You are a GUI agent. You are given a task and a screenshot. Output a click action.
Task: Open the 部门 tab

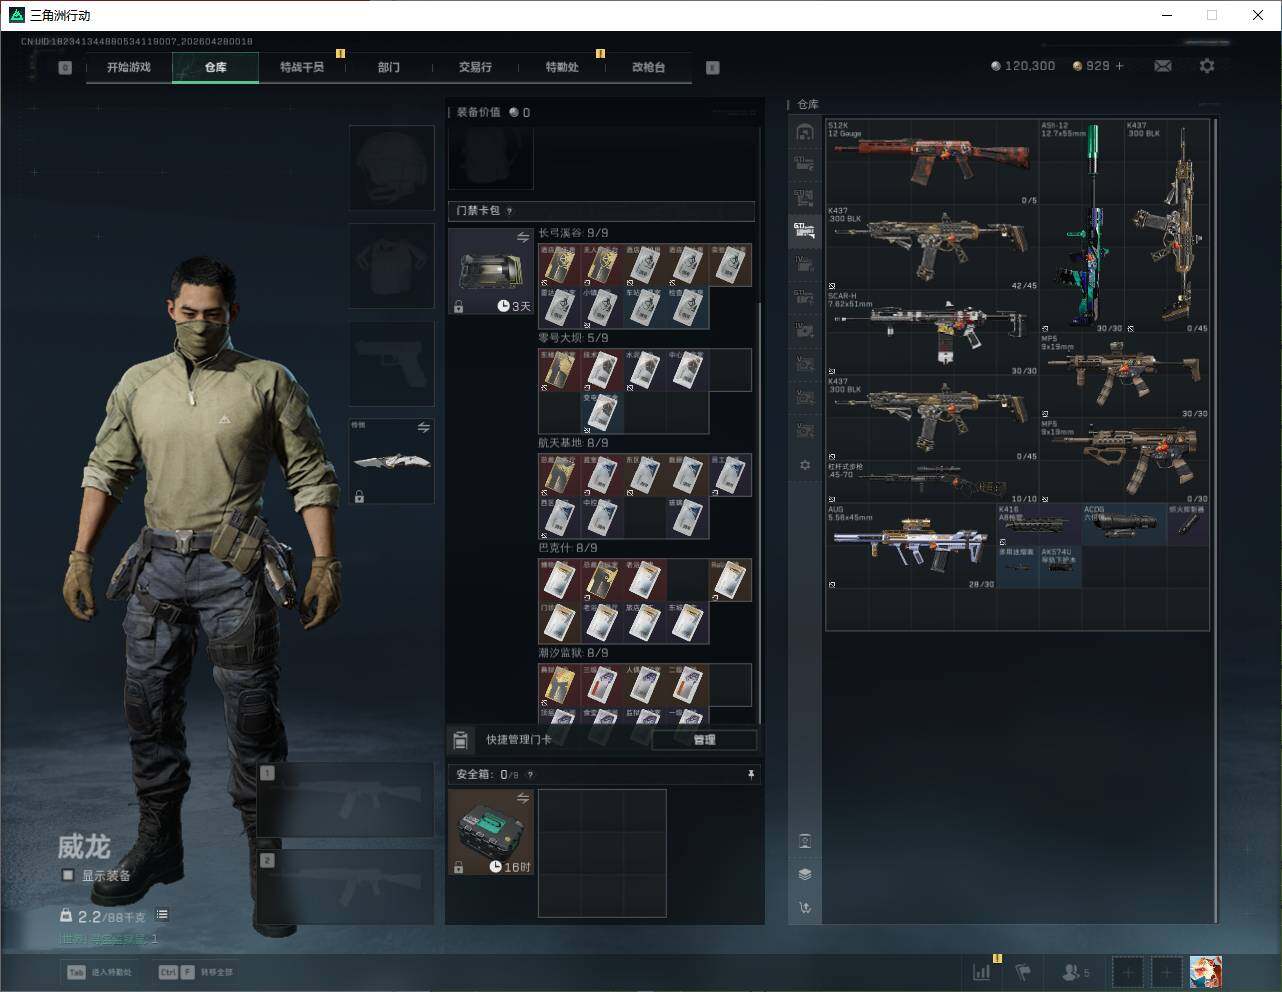click(x=388, y=67)
